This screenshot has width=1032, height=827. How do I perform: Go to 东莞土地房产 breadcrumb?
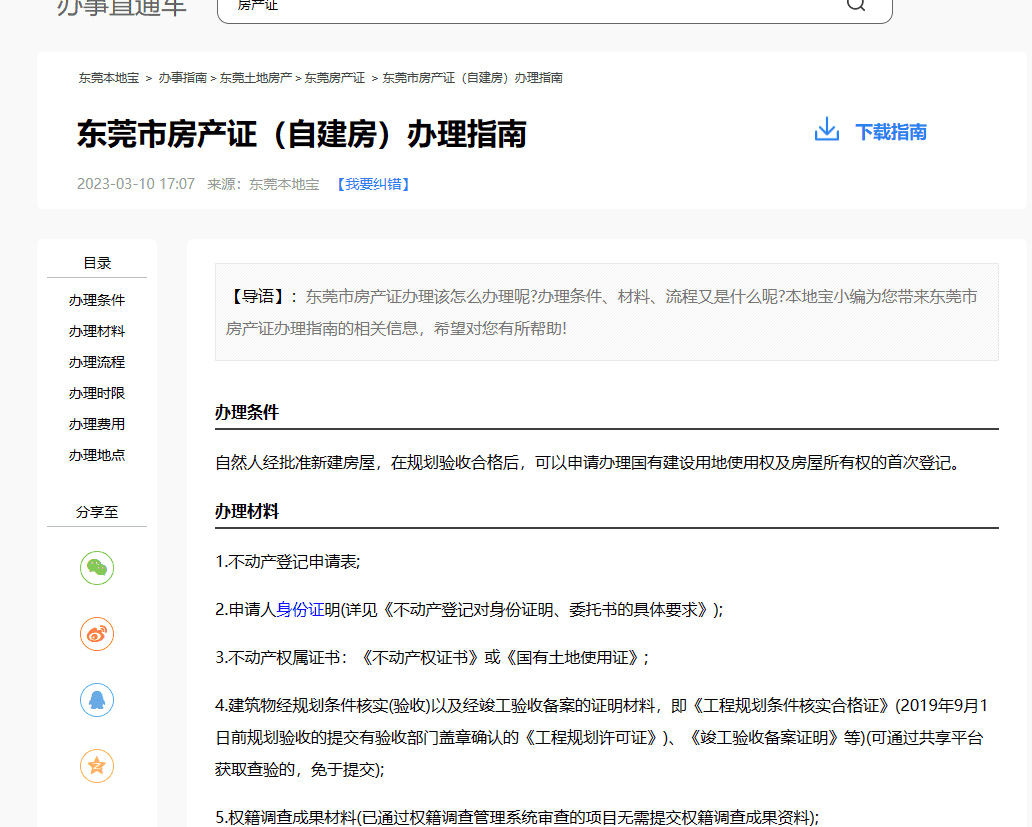pos(256,78)
